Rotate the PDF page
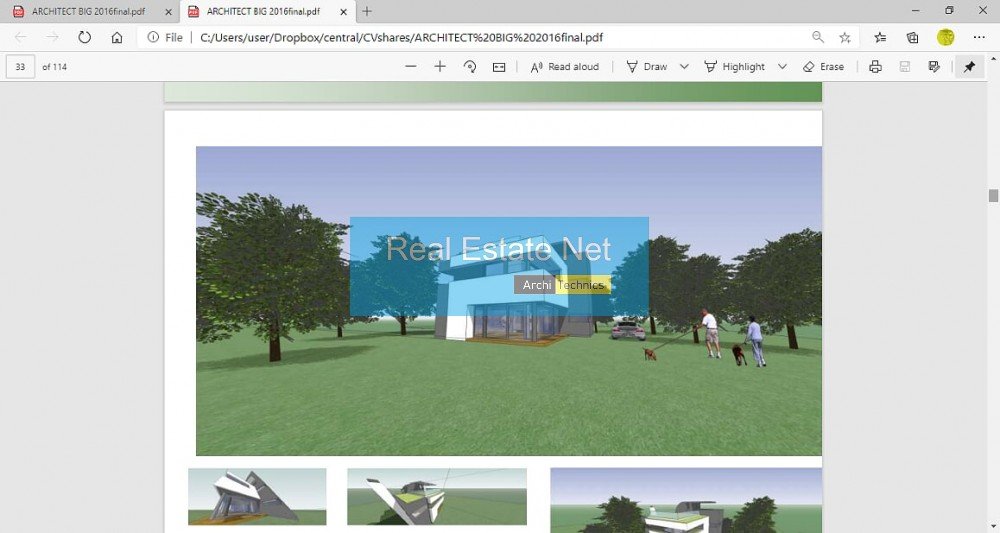The height and width of the screenshot is (533, 1000). tap(470, 66)
